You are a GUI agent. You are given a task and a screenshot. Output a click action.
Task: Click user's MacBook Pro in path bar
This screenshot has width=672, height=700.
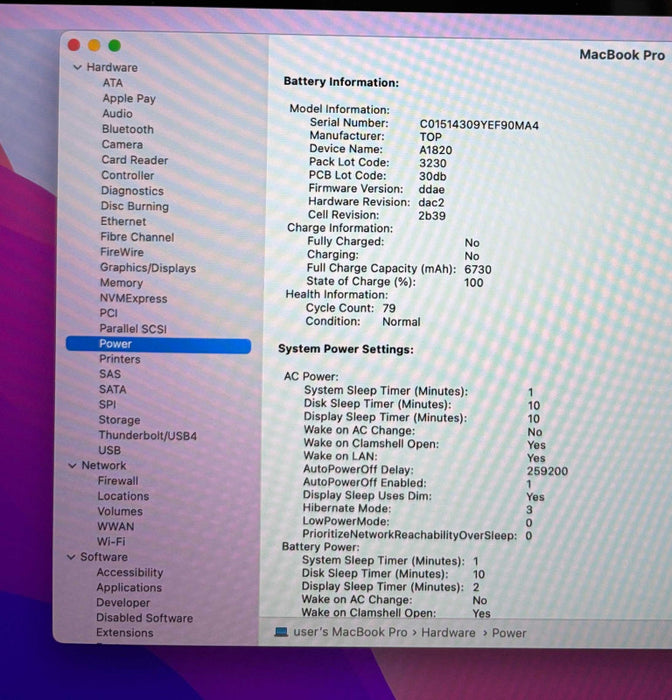350,632
